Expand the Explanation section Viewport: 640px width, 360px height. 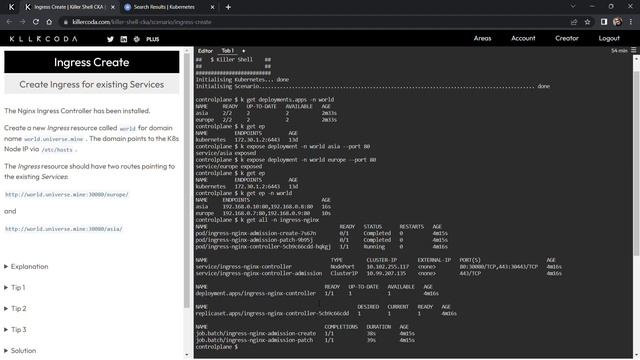pos(26,267)
